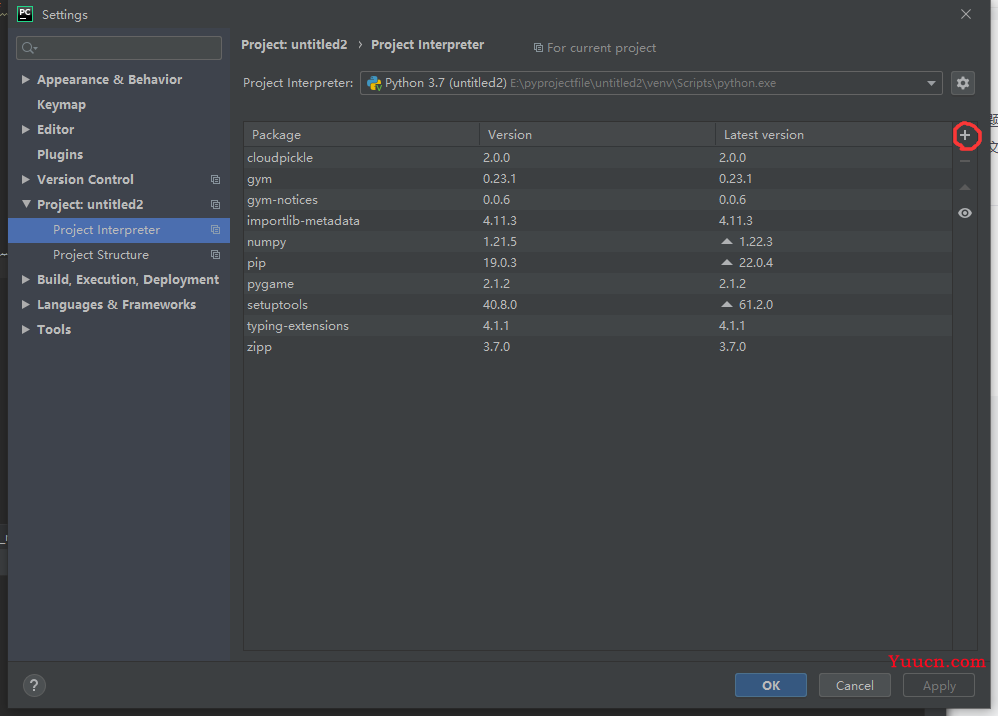Screen dimensions: 998x716
Task: Click the Latest version column header
Action: click(833, 134)
